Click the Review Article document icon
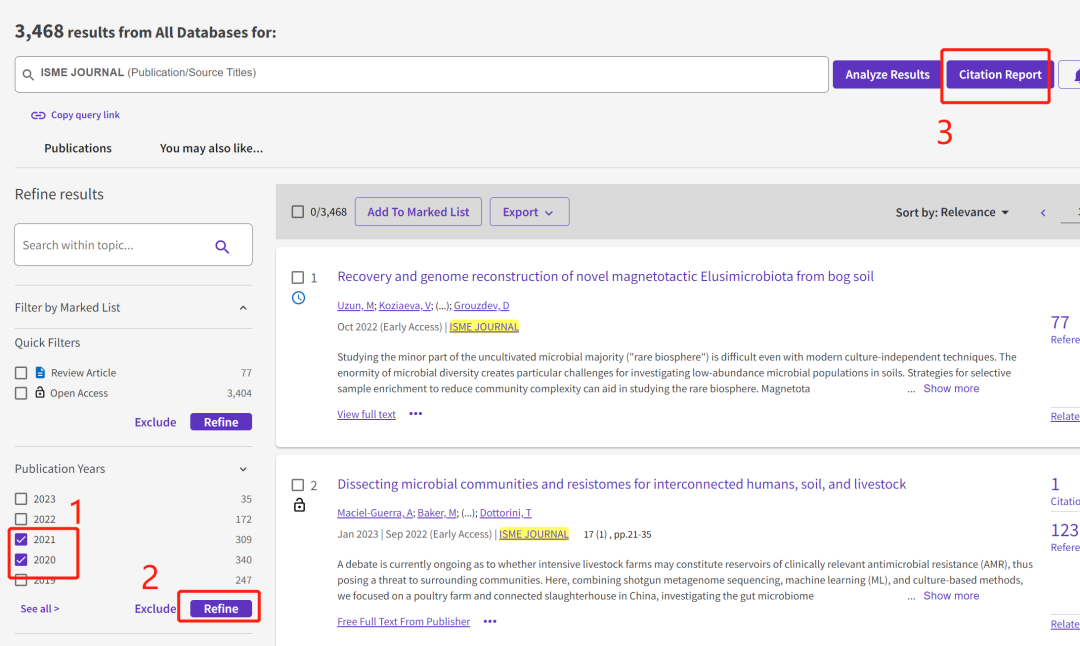The image size is (1080, 646). [x=40, y=373]
